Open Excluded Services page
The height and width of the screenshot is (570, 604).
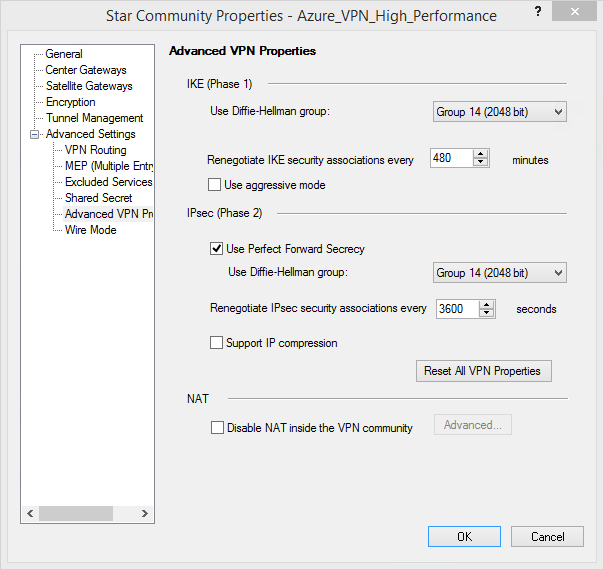point(109,182)
